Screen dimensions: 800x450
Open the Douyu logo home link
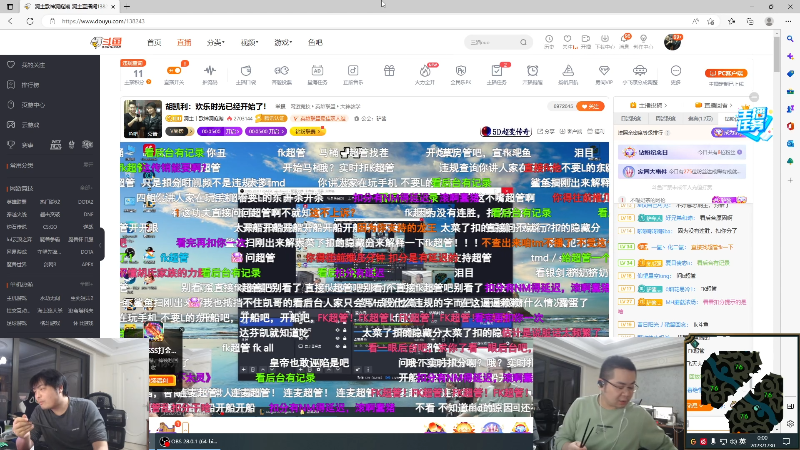point(106,42)
